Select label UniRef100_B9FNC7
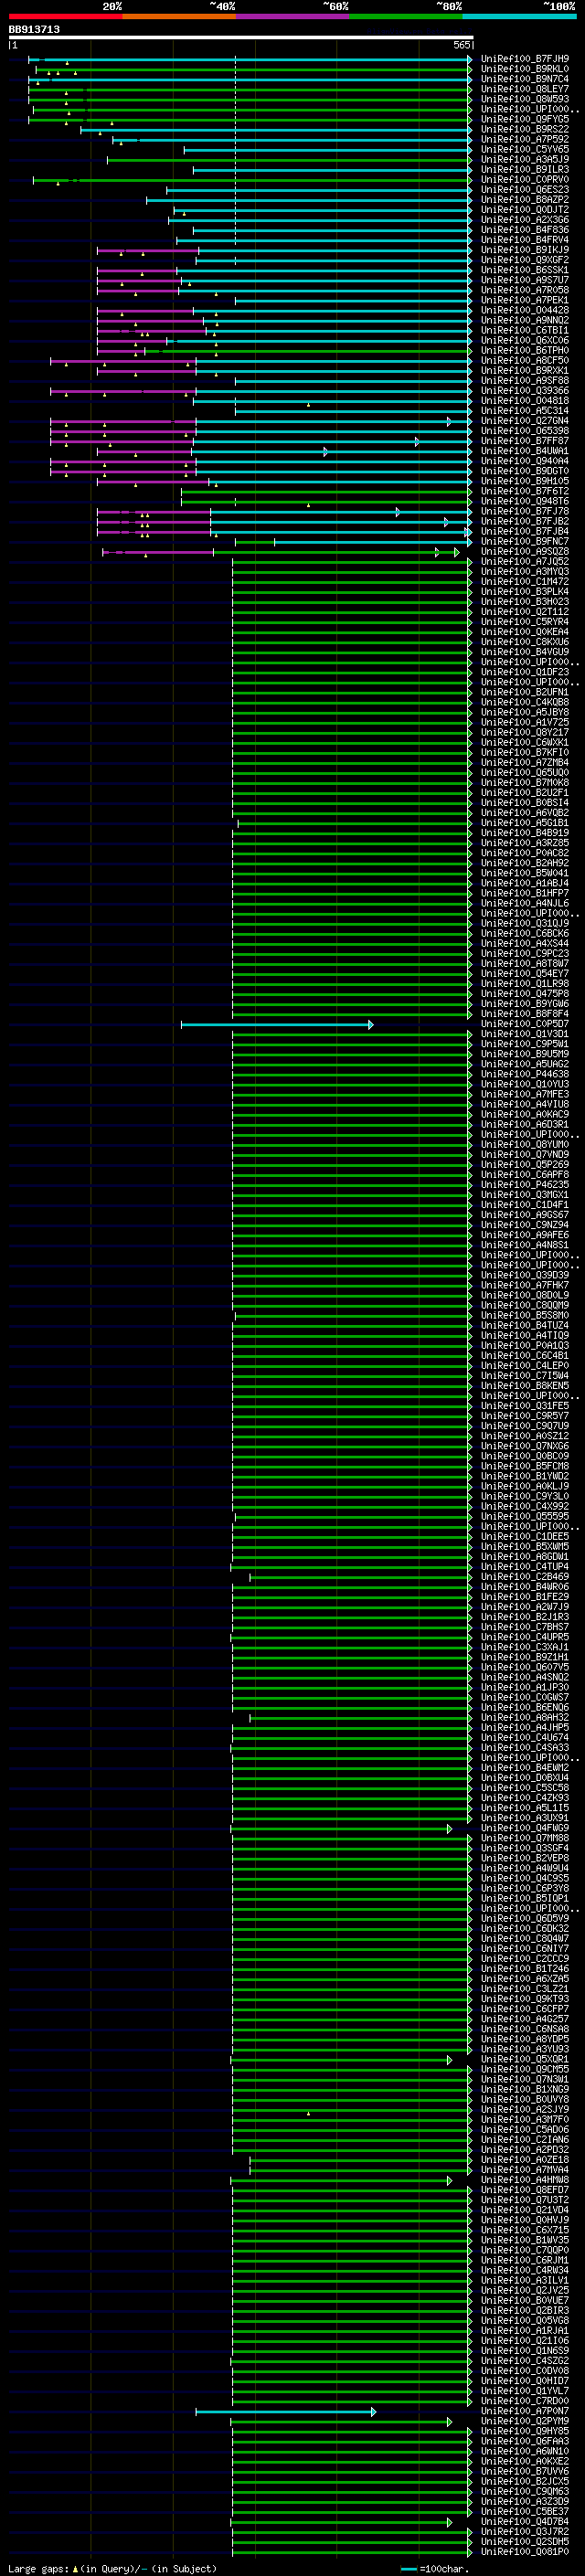This screenshot has width=585, height=2576. (525, 541)
